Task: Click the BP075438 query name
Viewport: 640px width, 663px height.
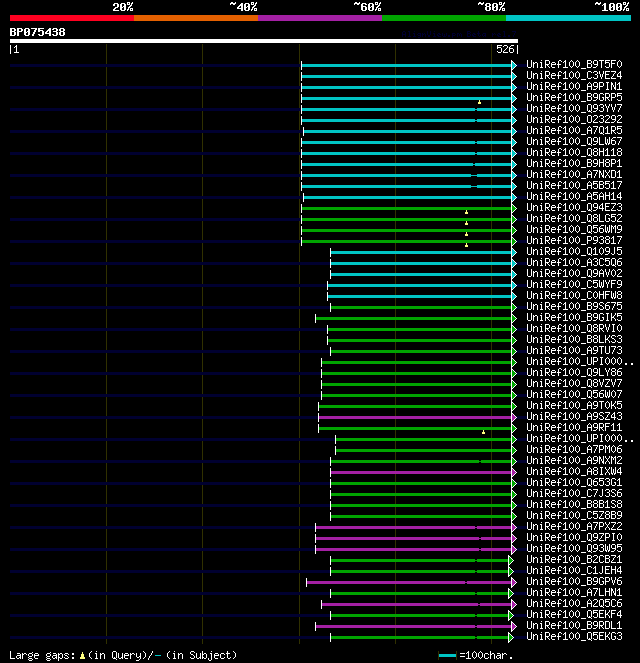Action: (37, 32)
